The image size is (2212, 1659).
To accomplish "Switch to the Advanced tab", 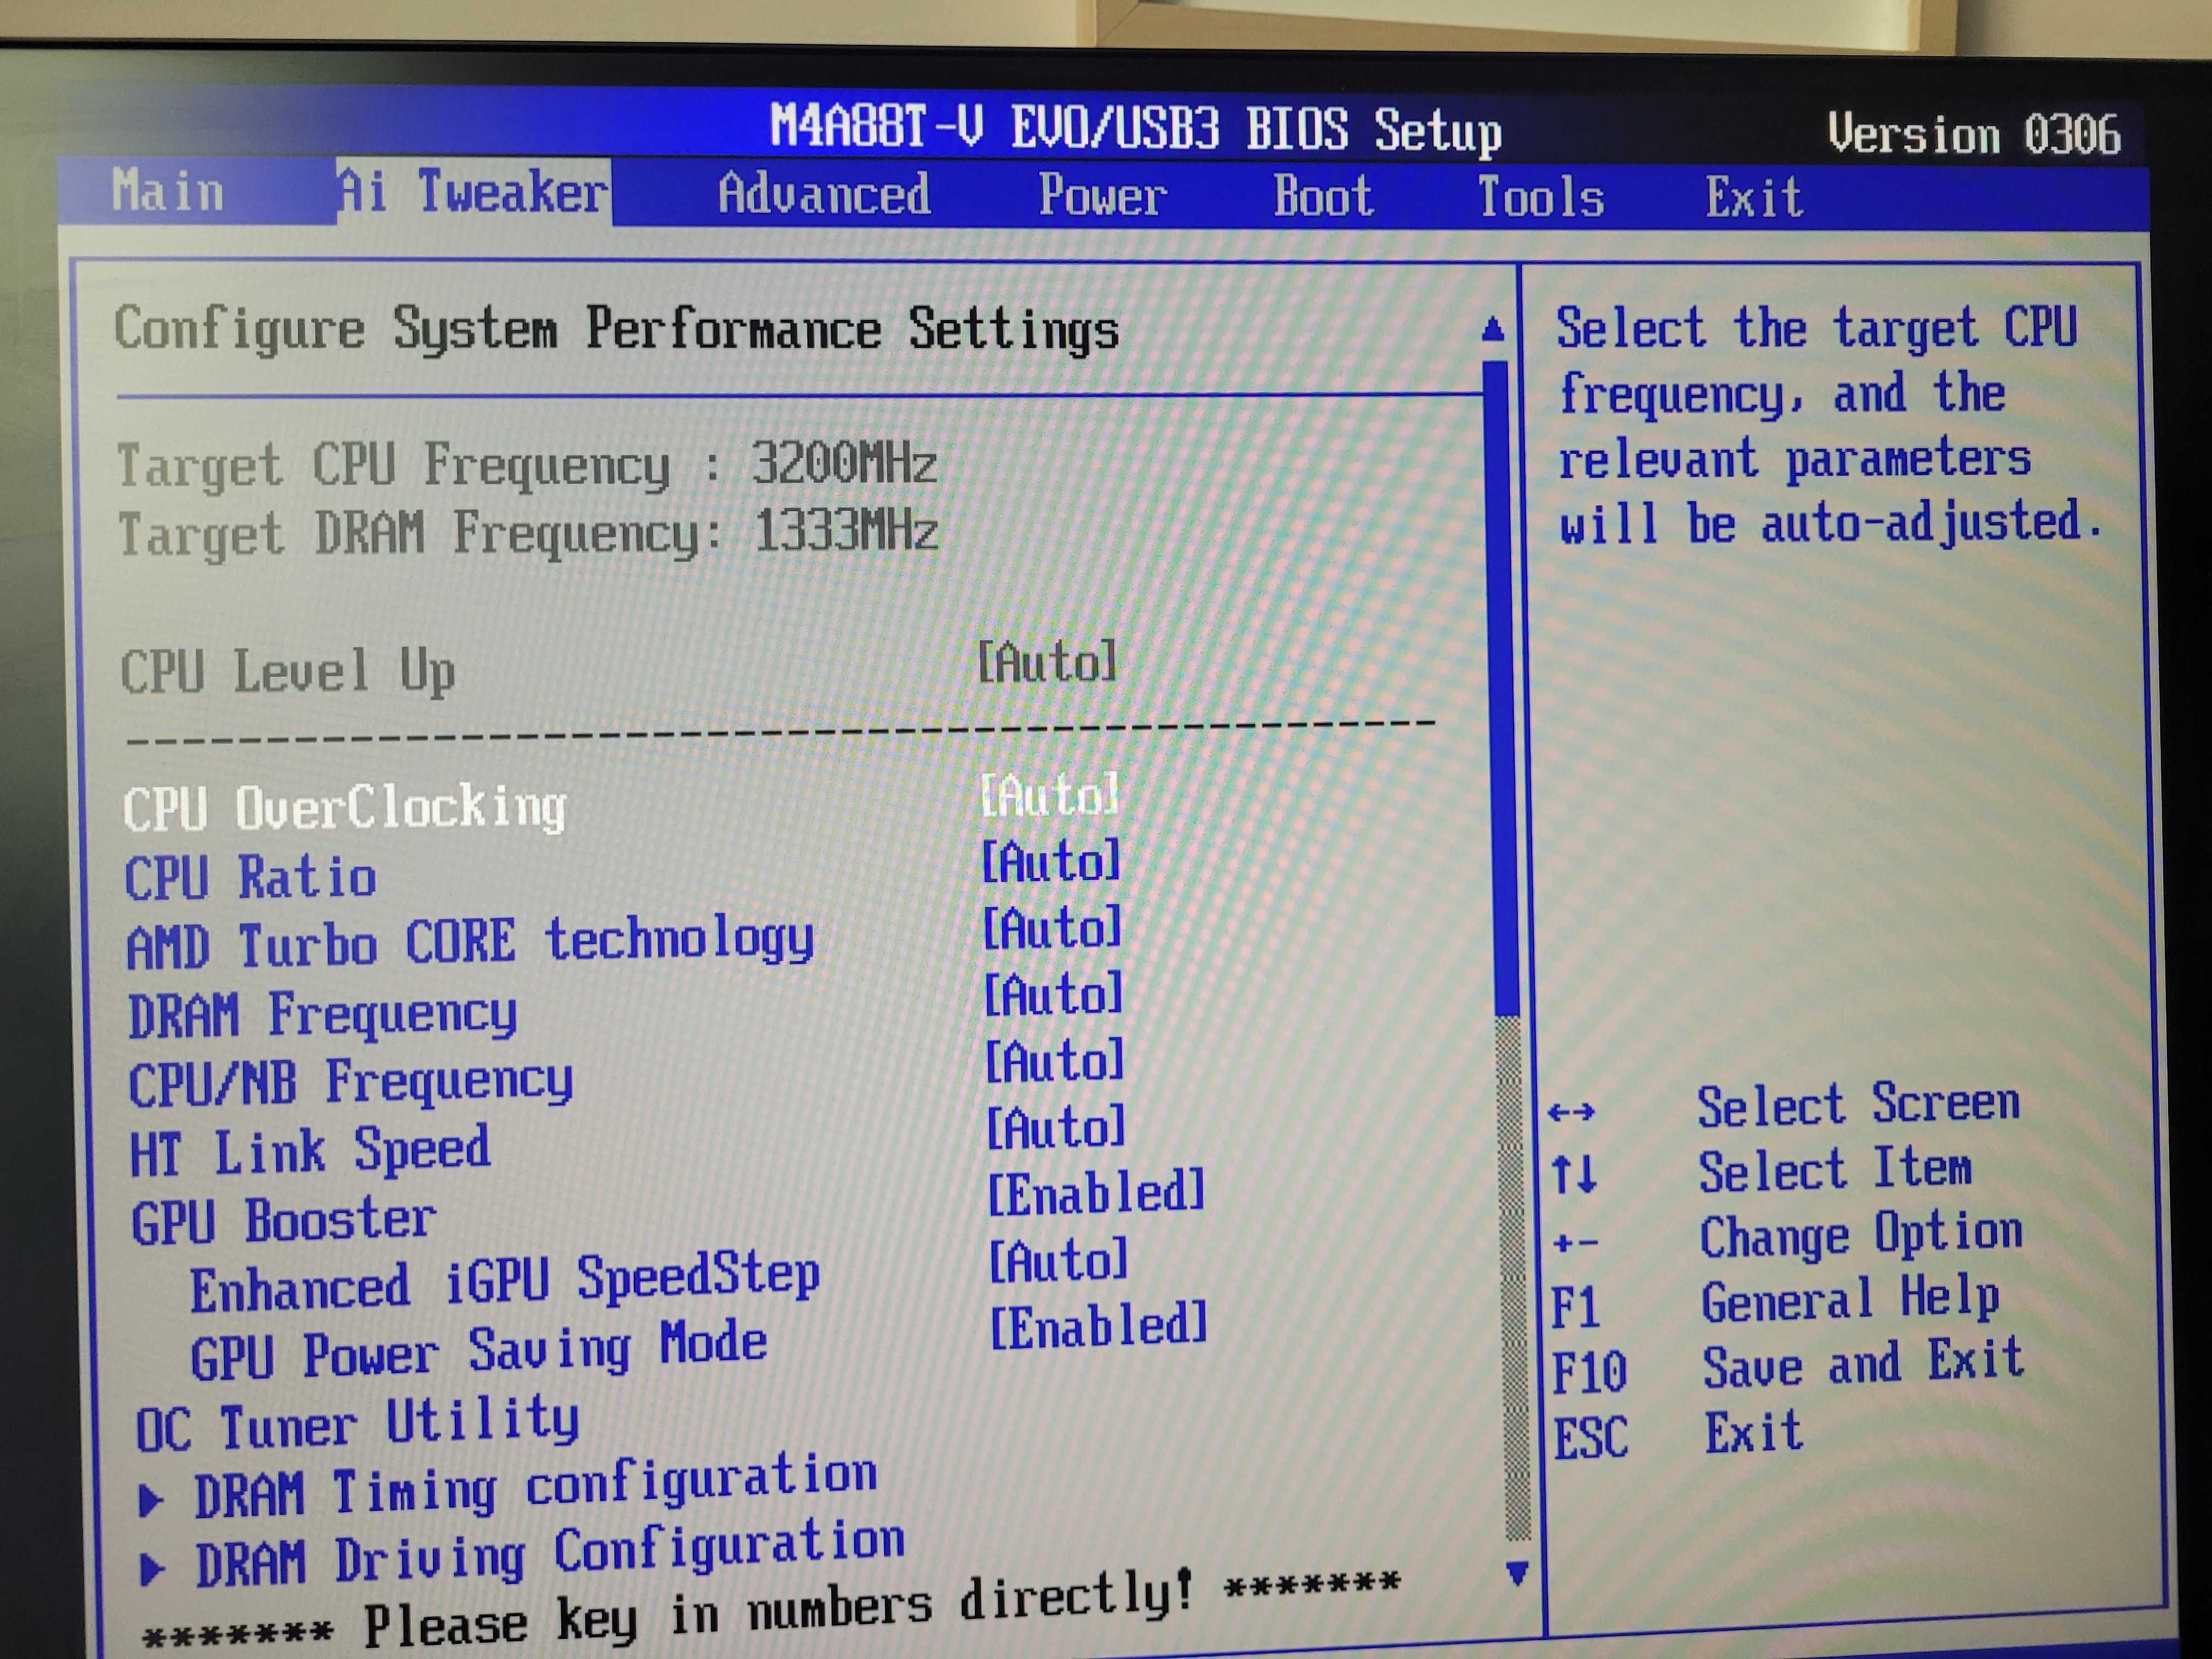I will pyautogui.click(x=824, y=194).
